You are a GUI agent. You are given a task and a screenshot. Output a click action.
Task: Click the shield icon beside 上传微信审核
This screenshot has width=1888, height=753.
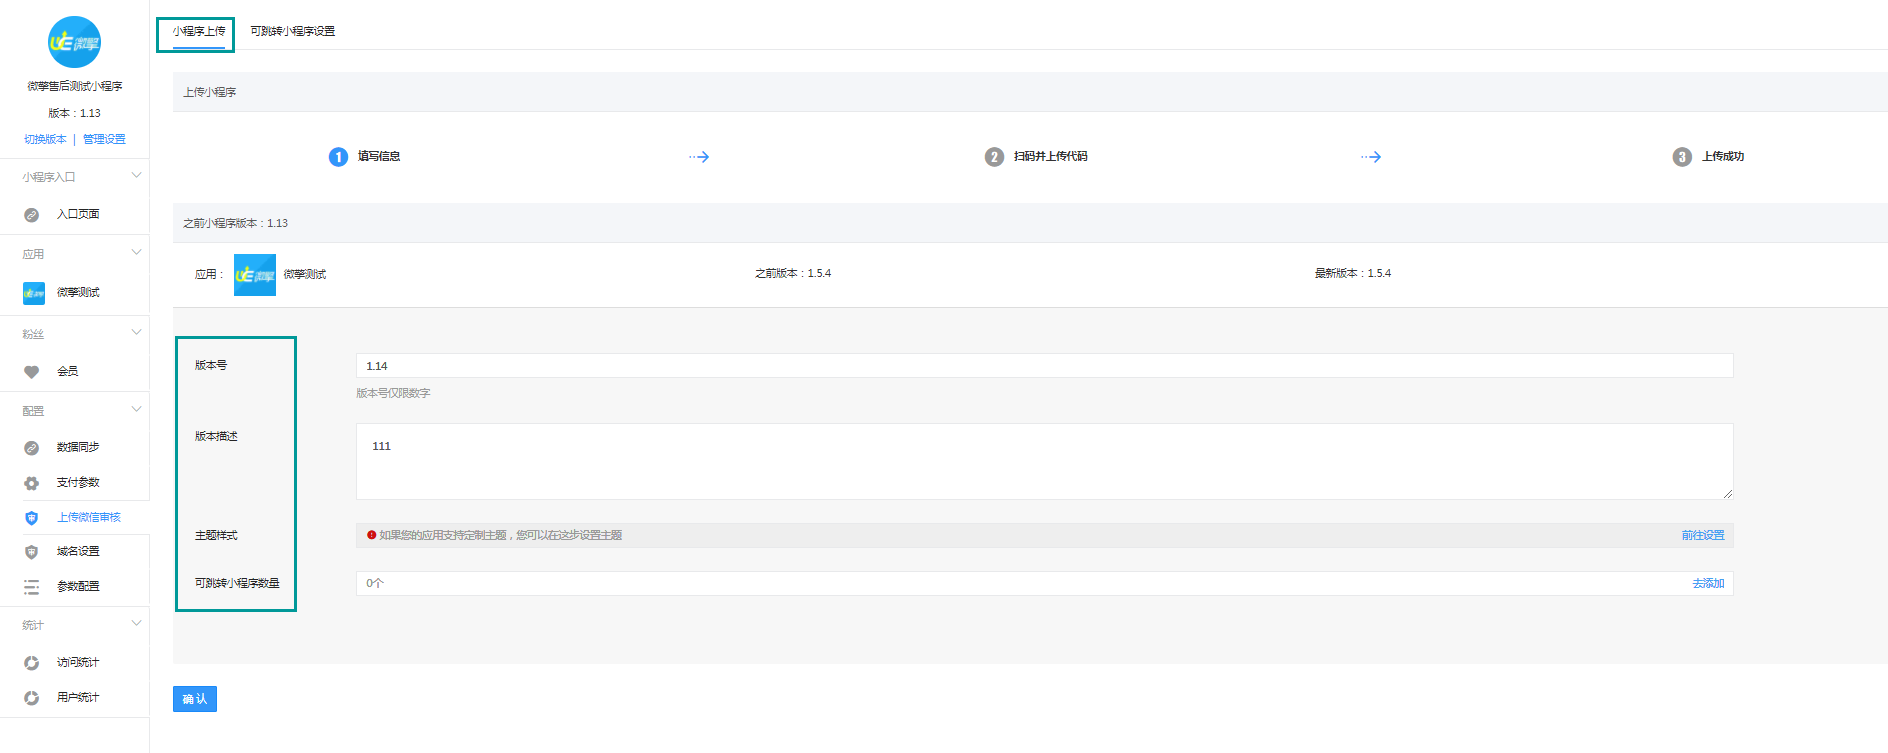pyautogui.click(x=32, y=518)
